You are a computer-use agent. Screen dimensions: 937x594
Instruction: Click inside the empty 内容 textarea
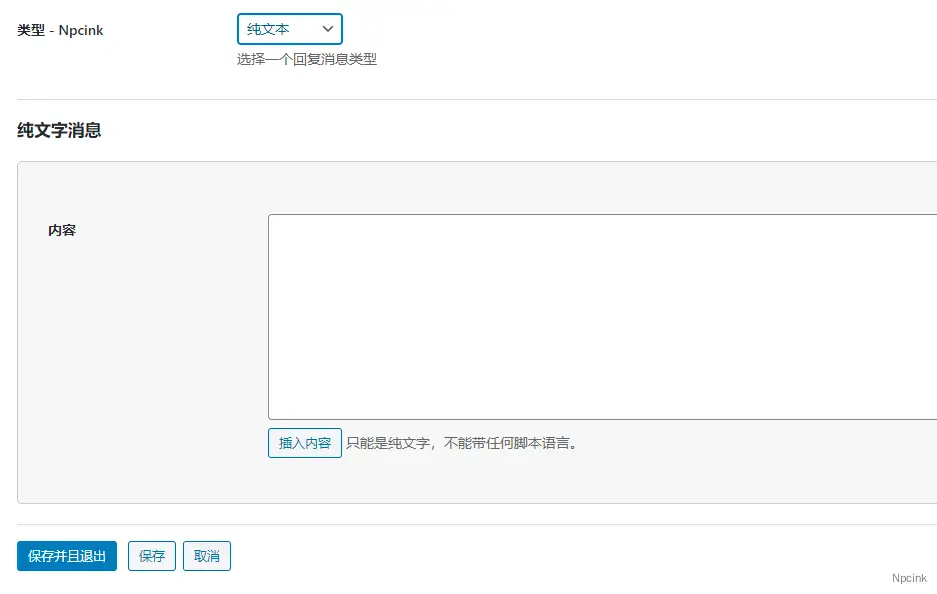pos(600,315)
